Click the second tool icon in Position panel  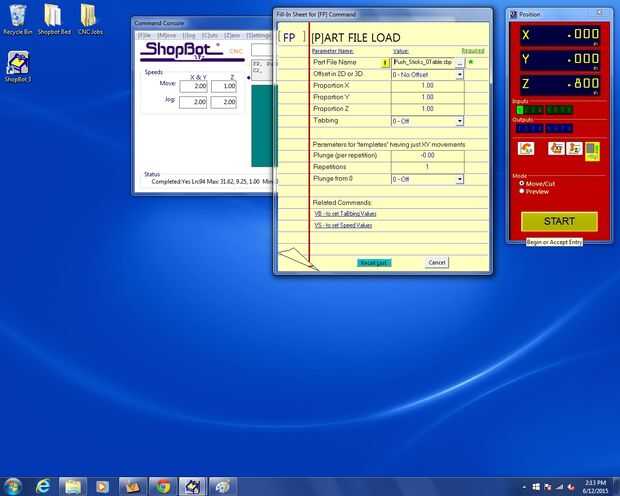[556, 149]
